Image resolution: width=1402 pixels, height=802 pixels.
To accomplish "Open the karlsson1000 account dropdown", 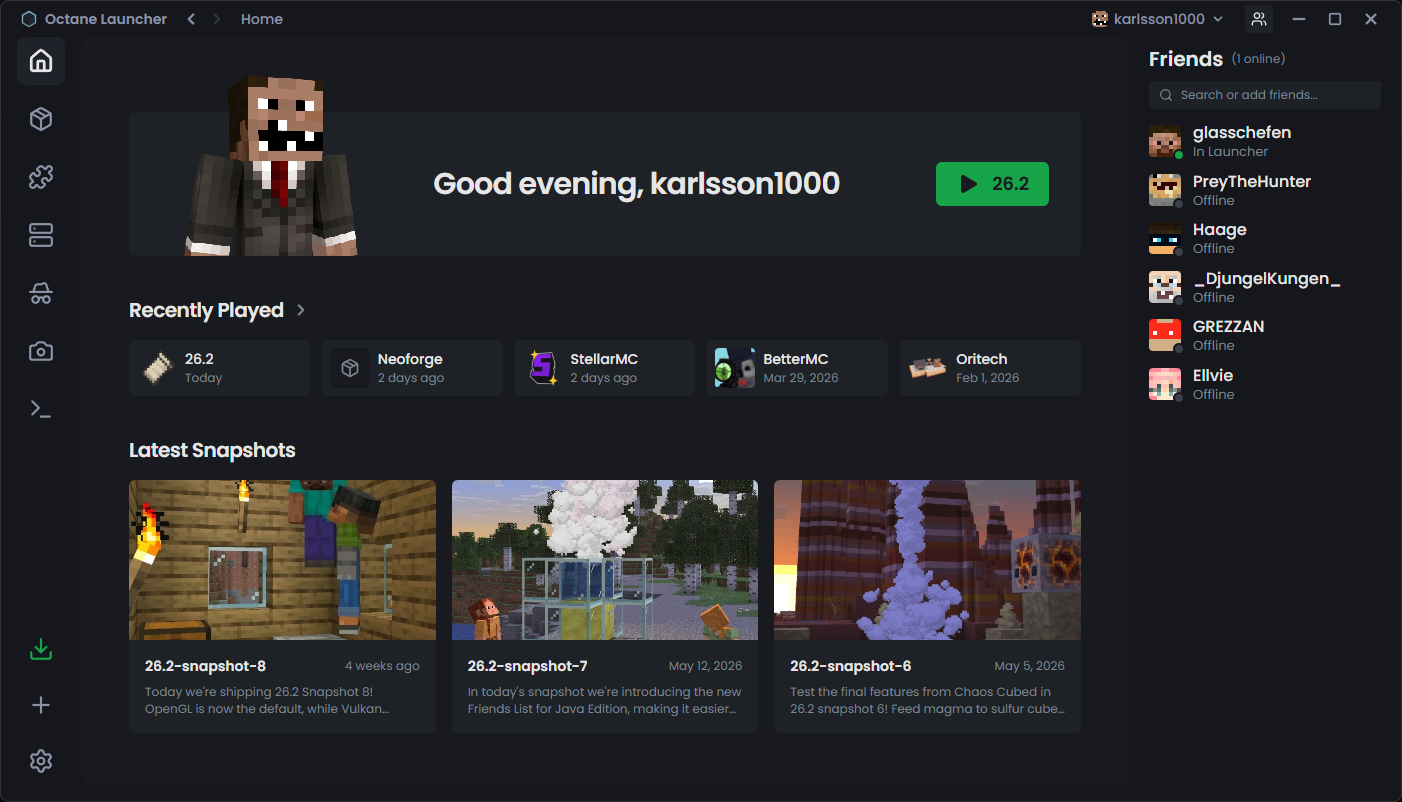I will (x=1158, y=19).
